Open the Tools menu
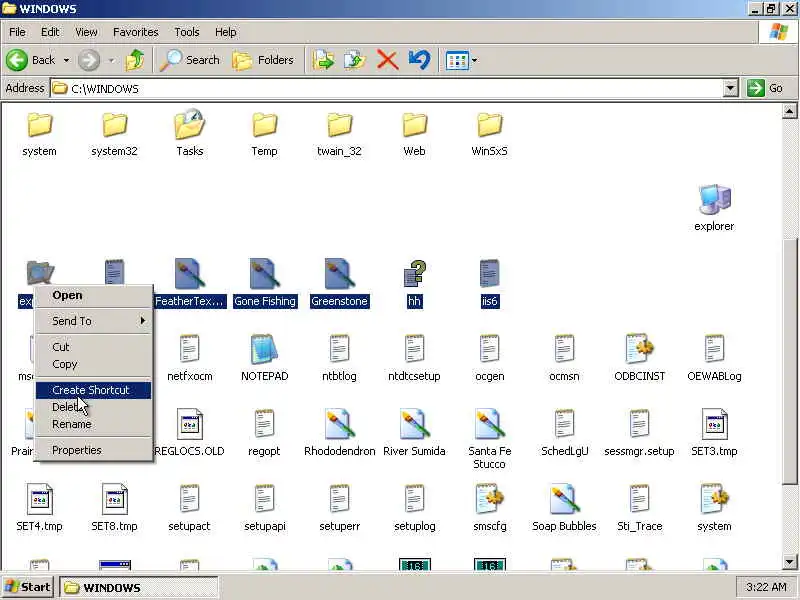 pyautogui.click(x=187, y=32)
